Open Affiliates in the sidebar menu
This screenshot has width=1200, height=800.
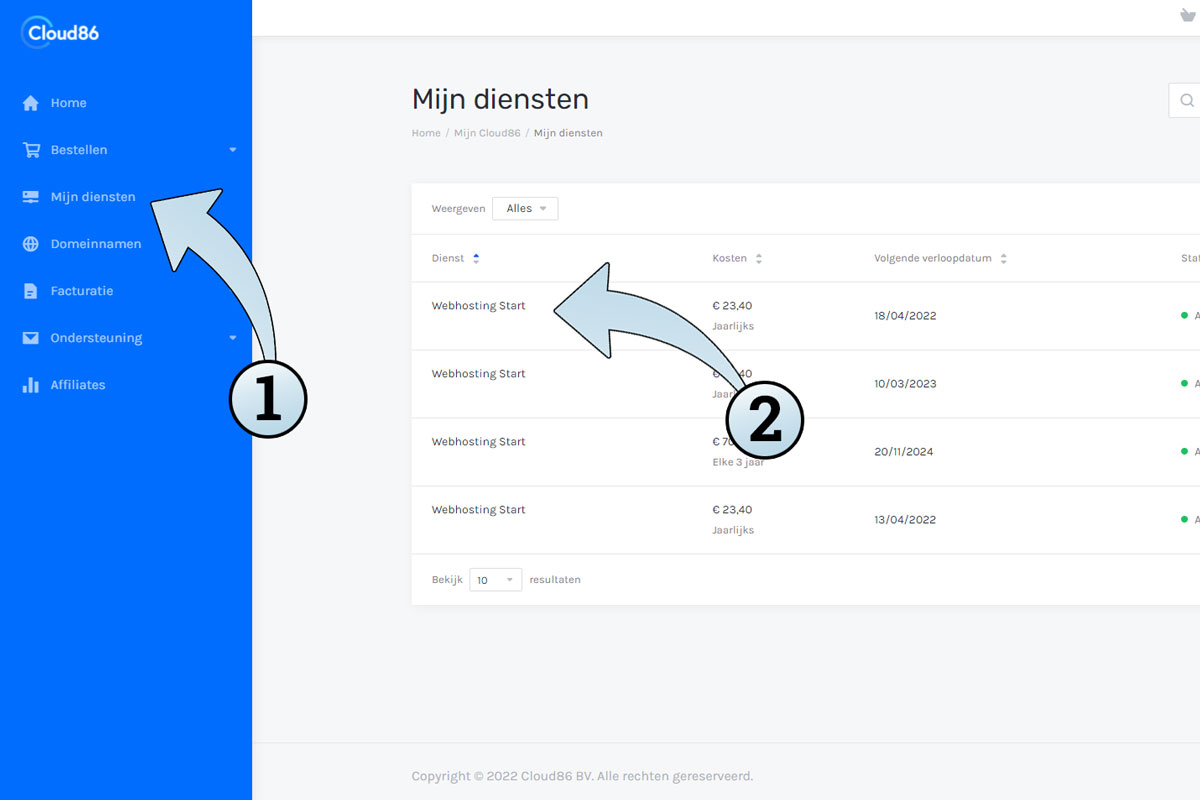pyautogui.click(x=78, y=385)
